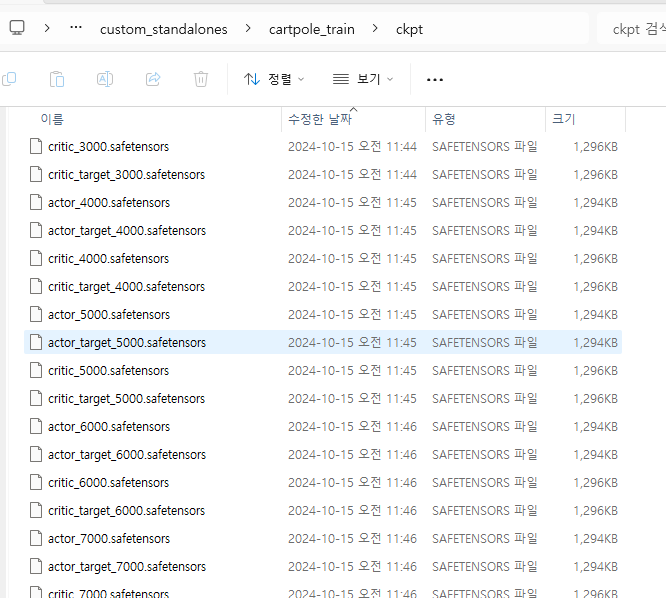The image size is (666, 598).
Task: Click file icon of actor_6000.safetensors
Action: tap(36, 426)
